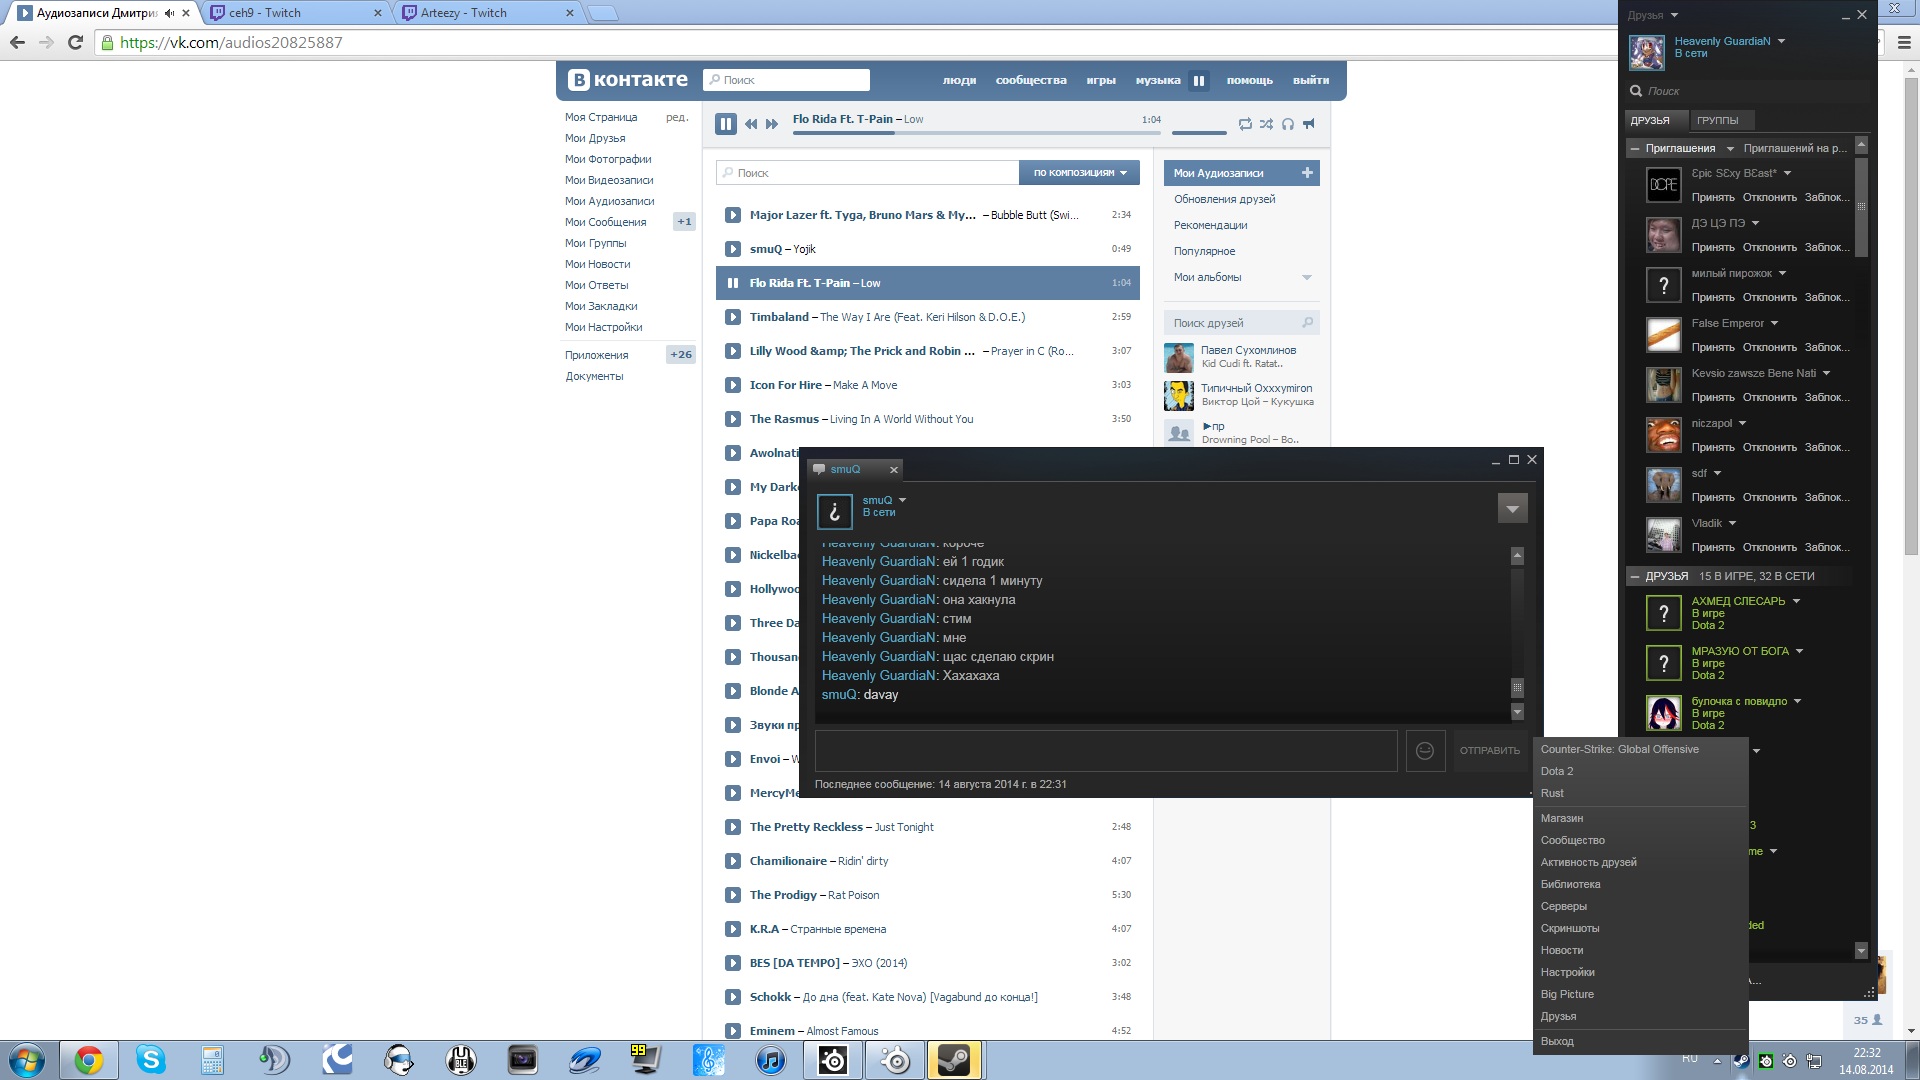Toggle repeat mode in VK player

[x=1245, y=124]
